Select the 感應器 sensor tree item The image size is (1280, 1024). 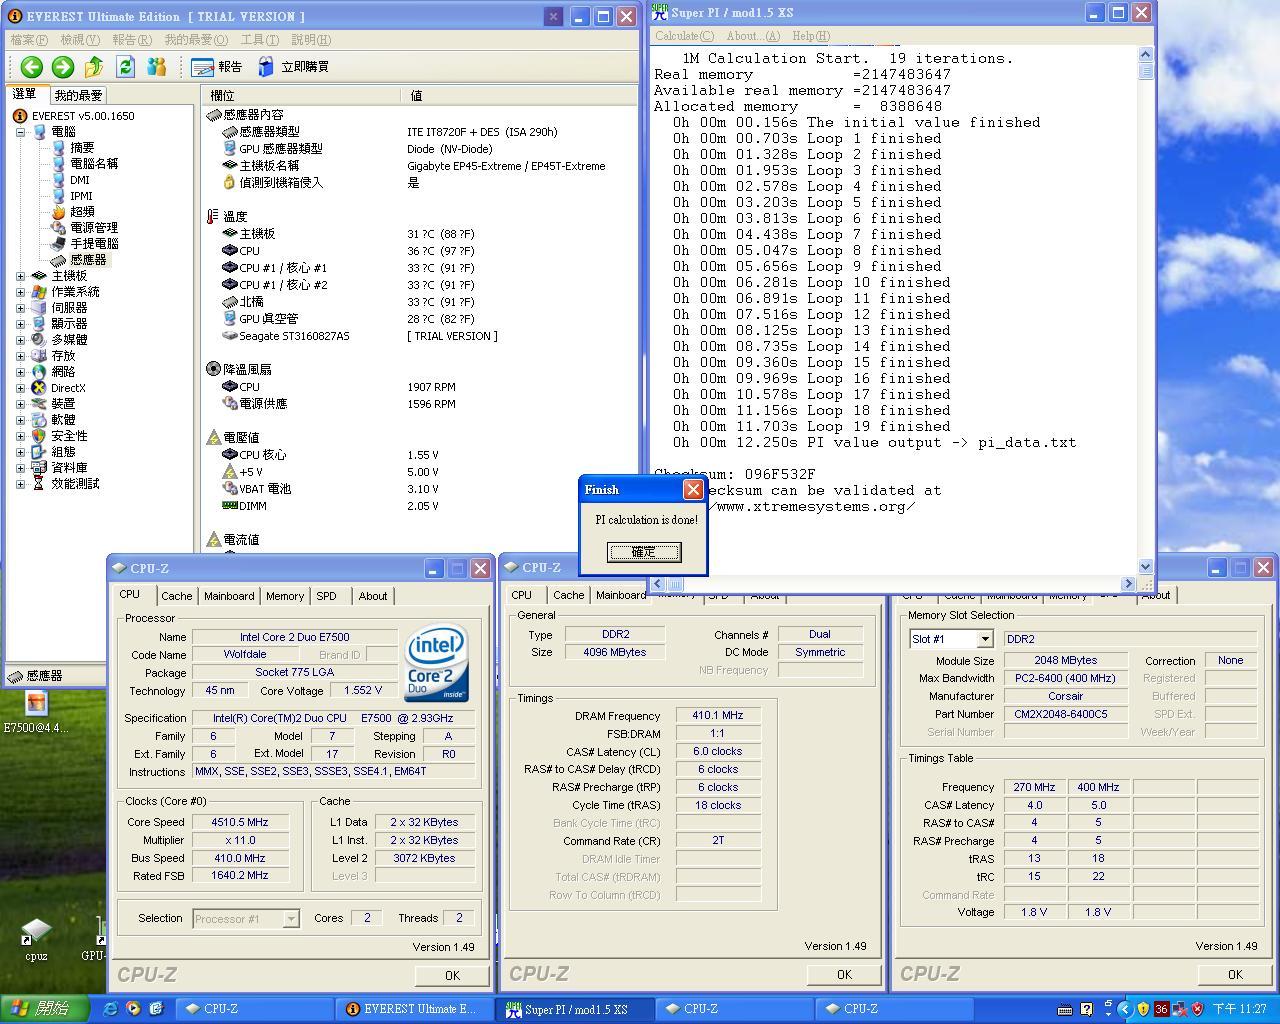tap(88, 260)
